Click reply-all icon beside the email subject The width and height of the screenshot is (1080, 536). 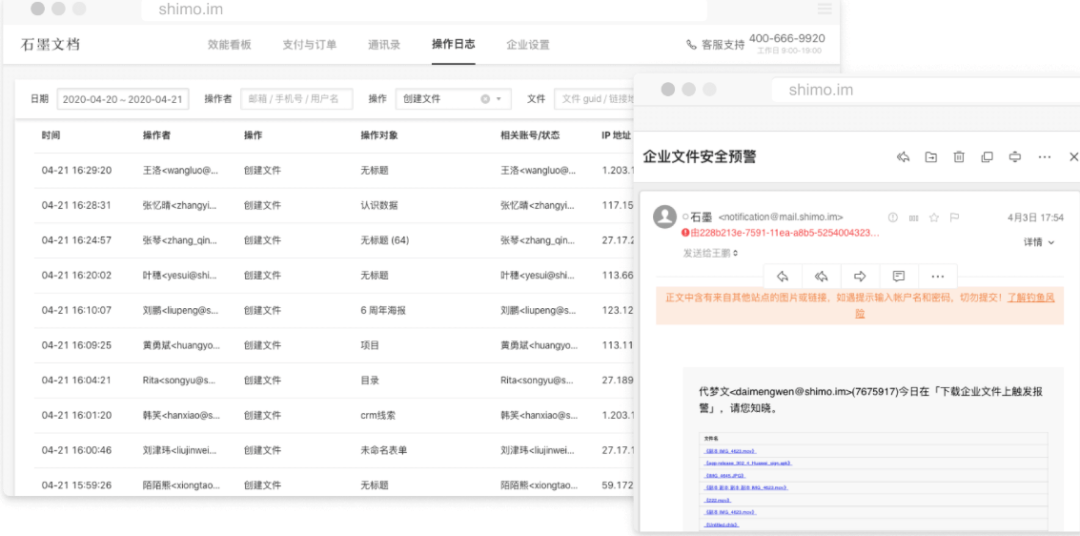pyautogui.click(x=903, y=157)
